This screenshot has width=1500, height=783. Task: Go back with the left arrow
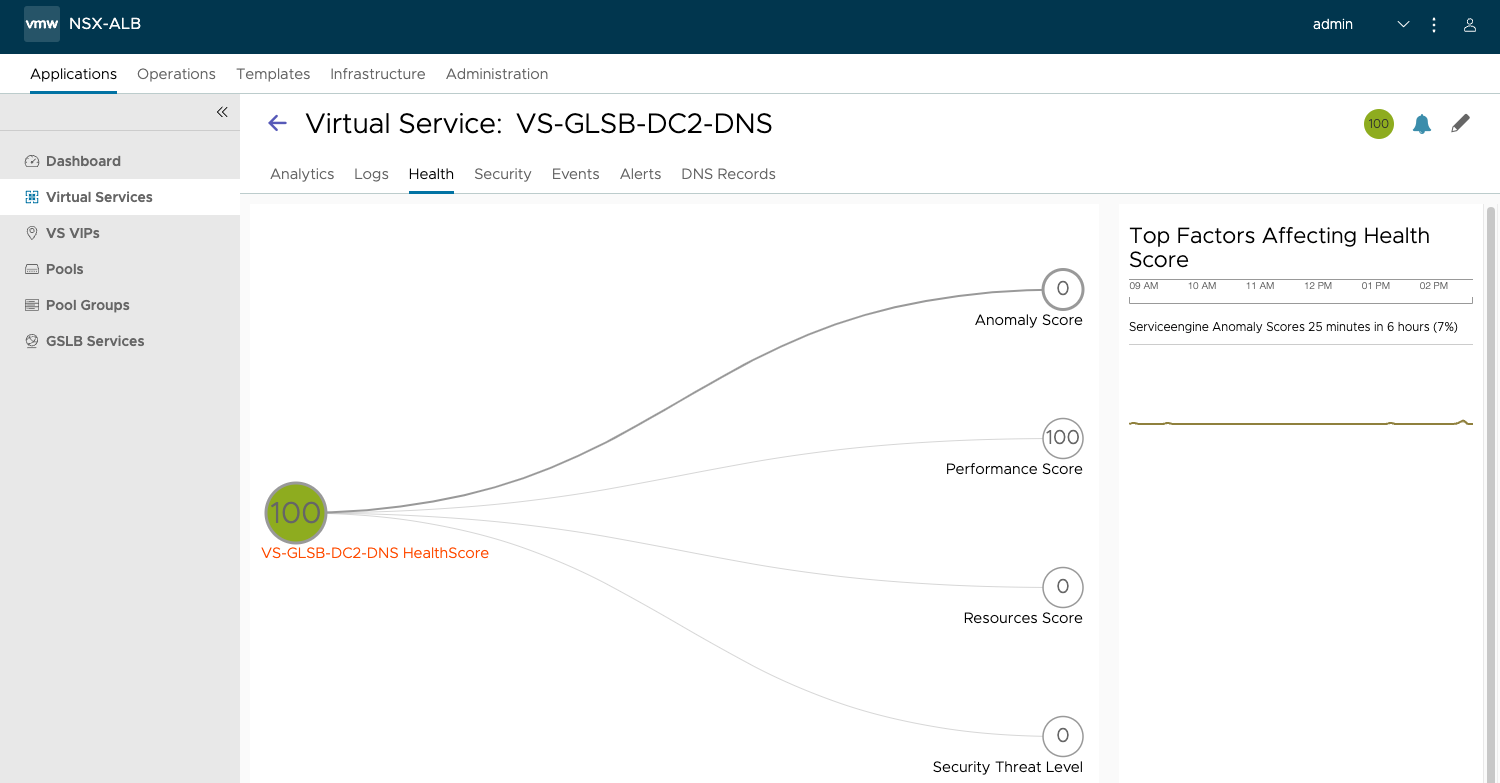277,123
